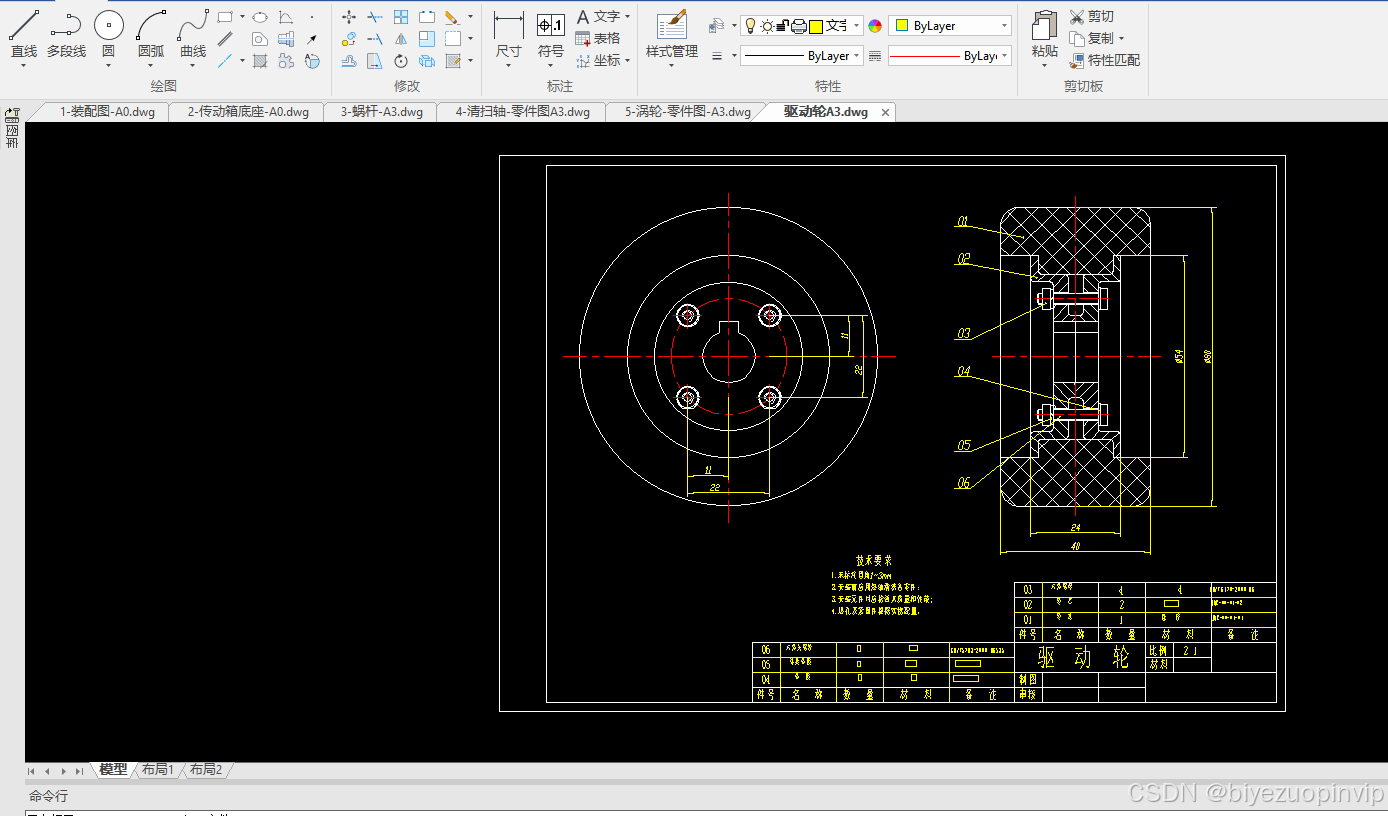Click the 剪切 cut button

coord(1092,17)
